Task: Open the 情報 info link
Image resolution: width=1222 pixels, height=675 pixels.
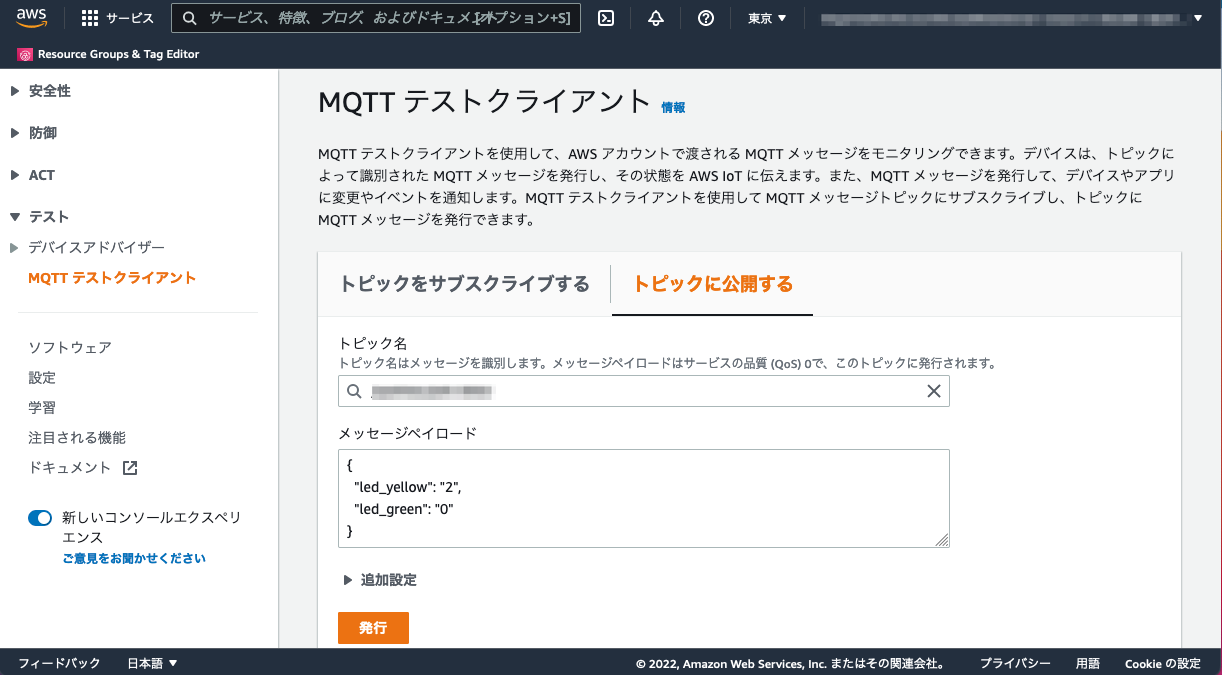Action: click(x=673, y=107)
